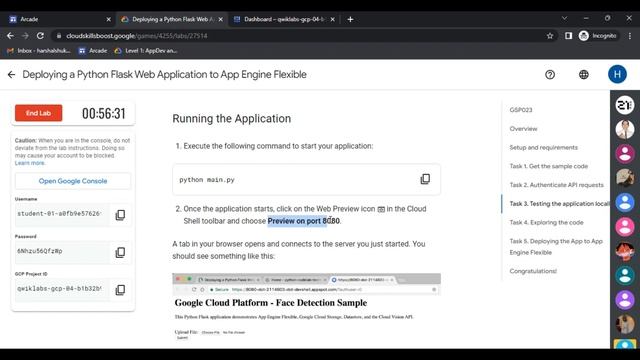
Task: Click the site lock icon in address bar
Action: click(59, 36)
